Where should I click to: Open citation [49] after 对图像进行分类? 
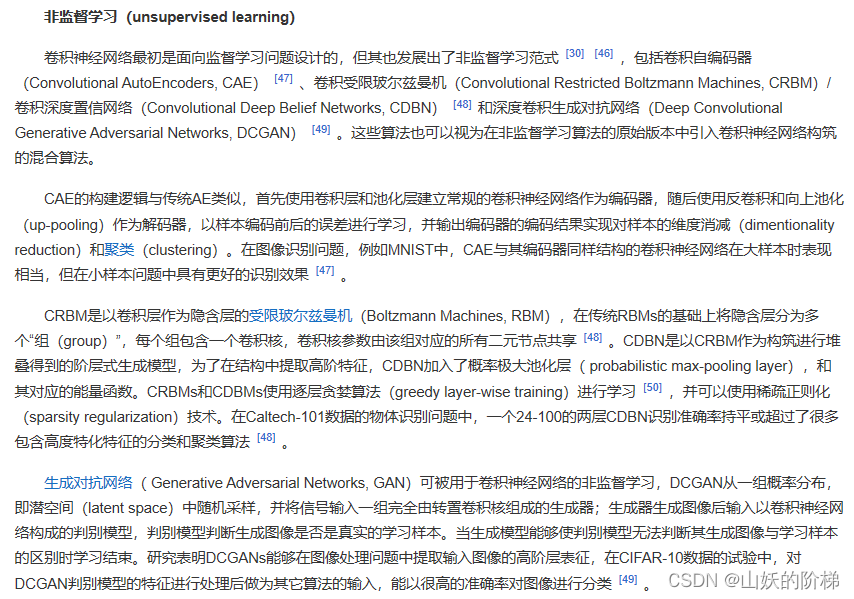[628, 579]
